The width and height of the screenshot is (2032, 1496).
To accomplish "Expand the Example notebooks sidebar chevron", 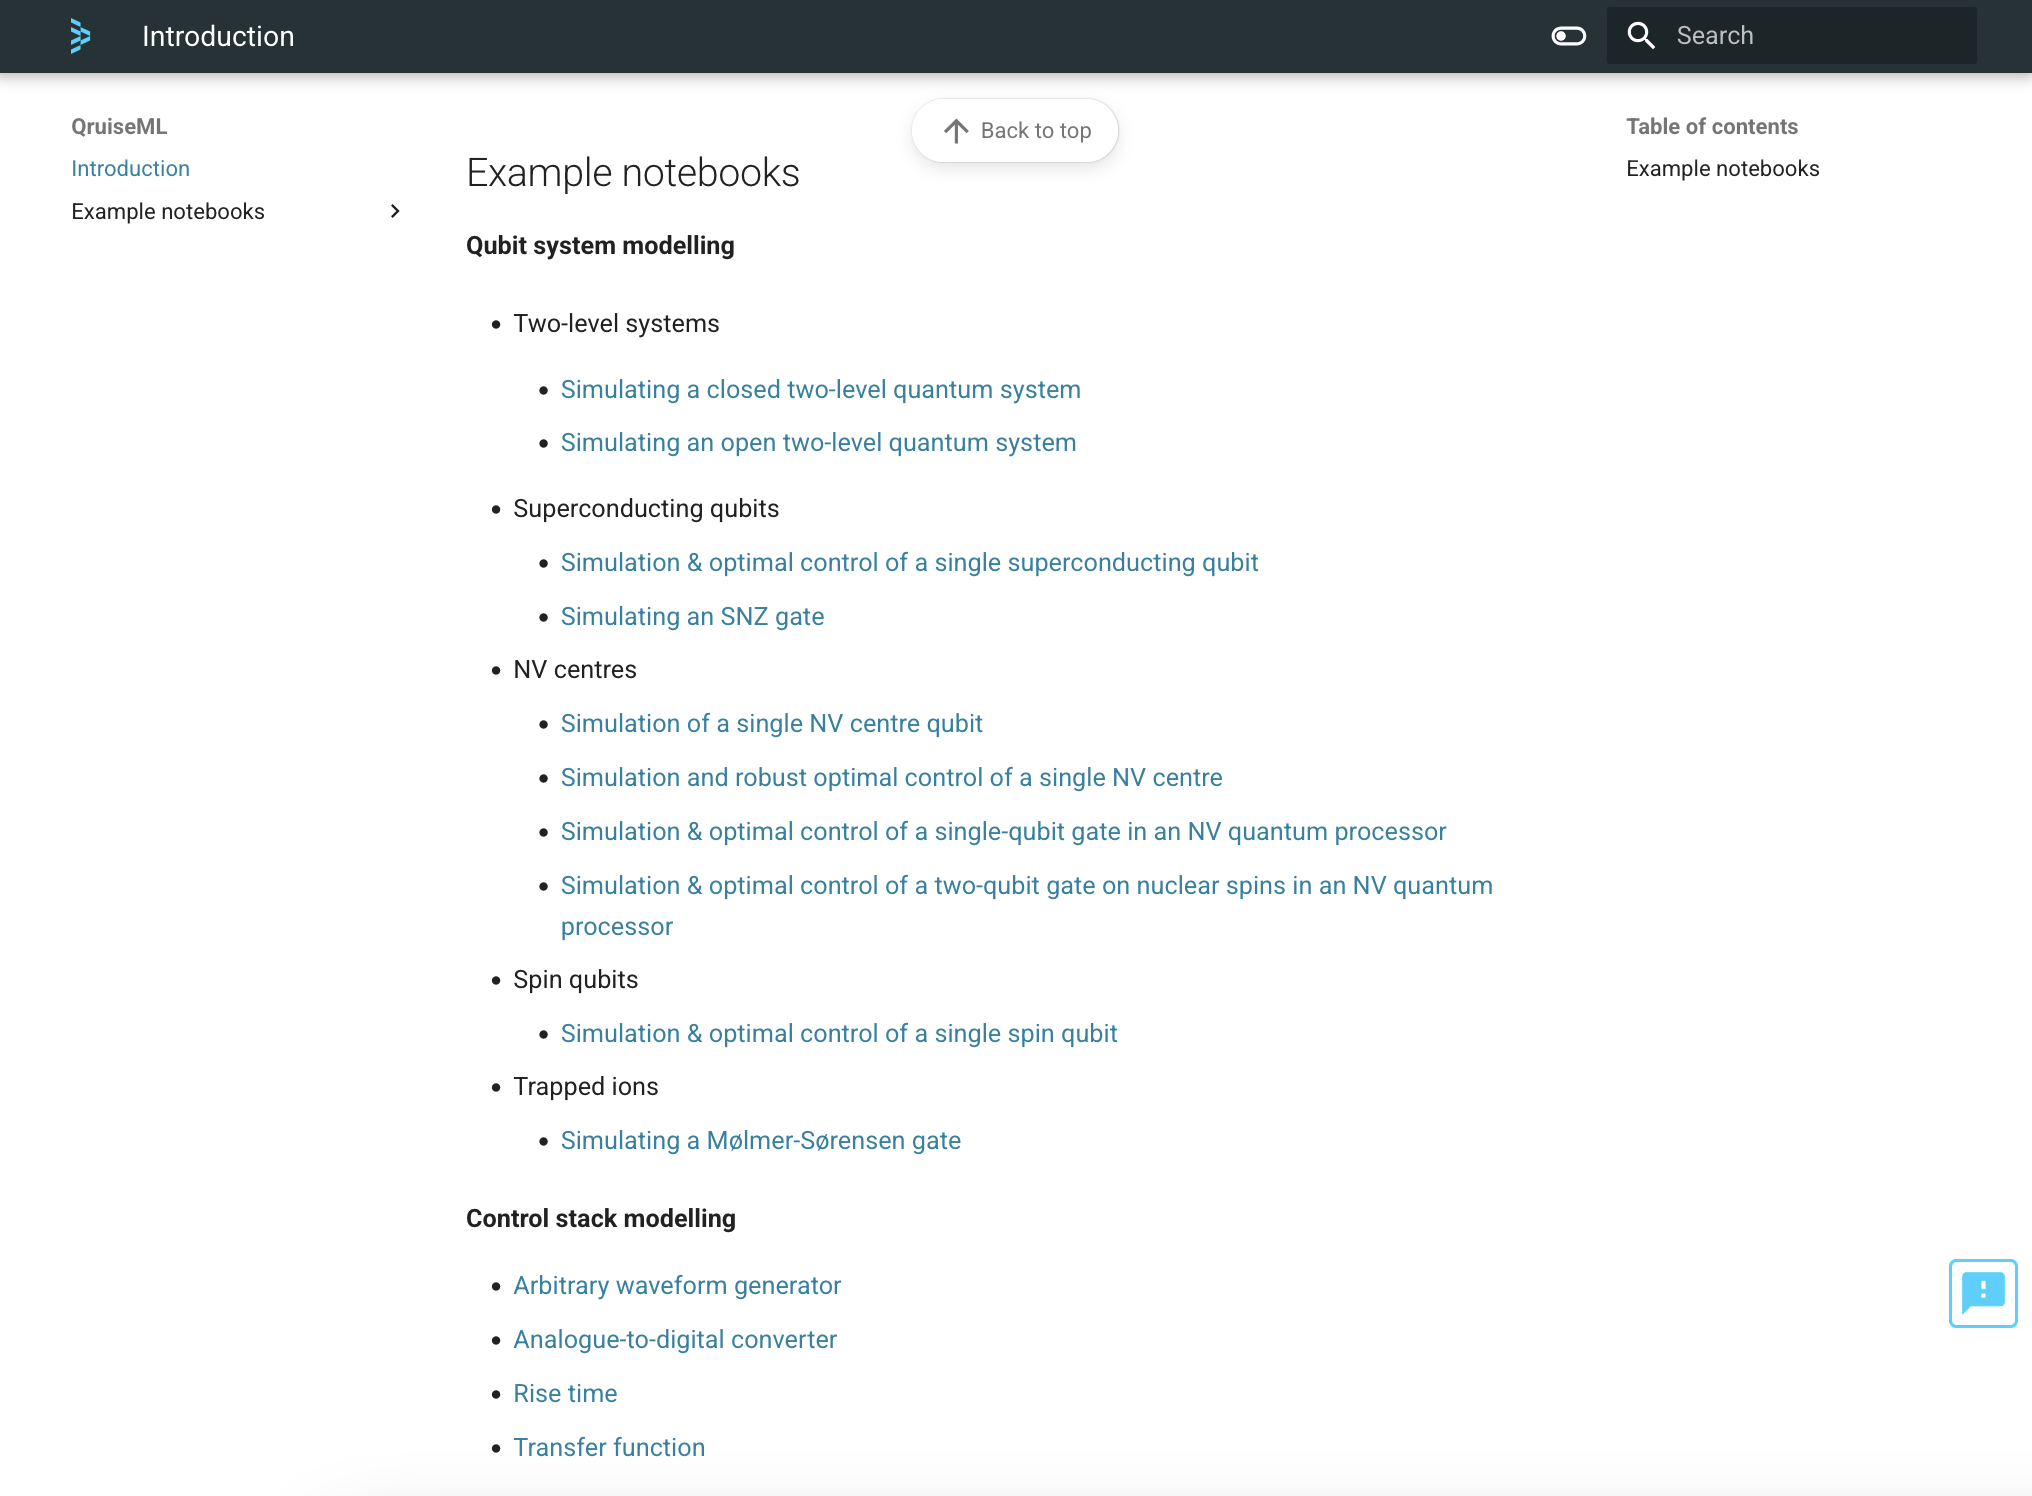I will click(395, 211).
